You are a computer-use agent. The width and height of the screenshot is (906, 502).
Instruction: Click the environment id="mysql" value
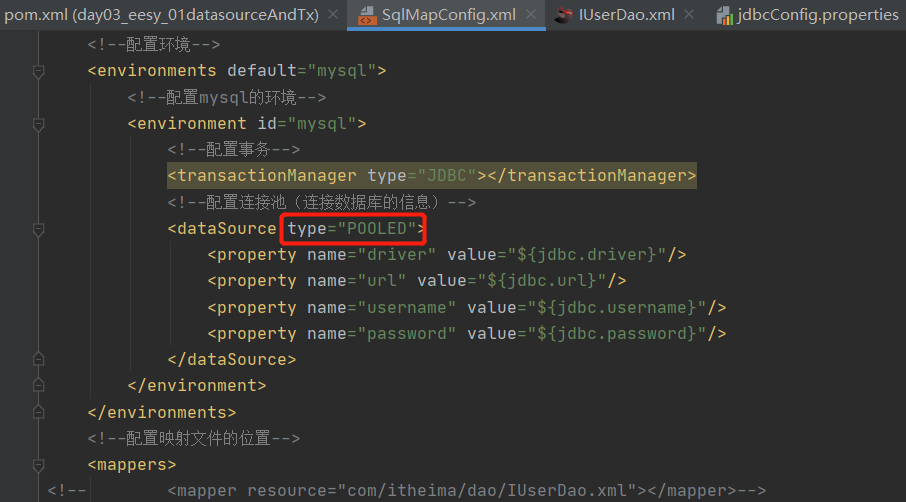coord(322,124)
